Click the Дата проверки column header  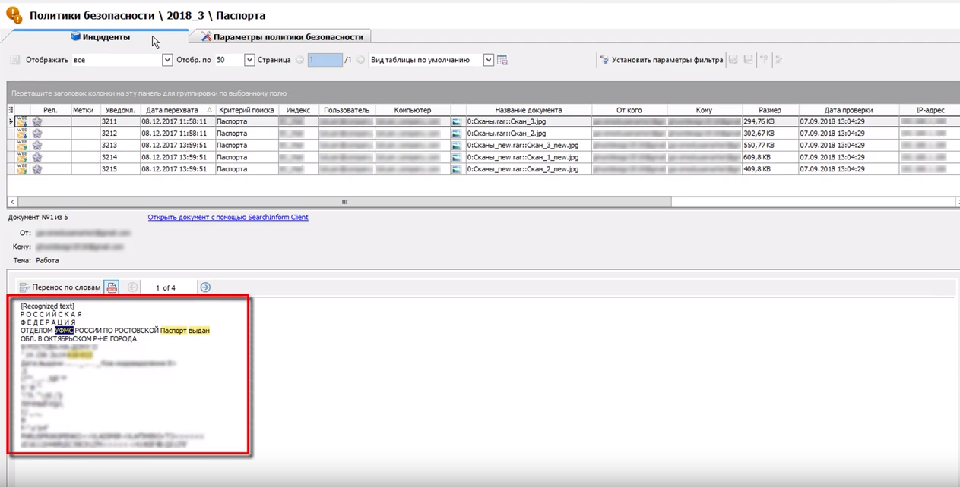(849, 110)
